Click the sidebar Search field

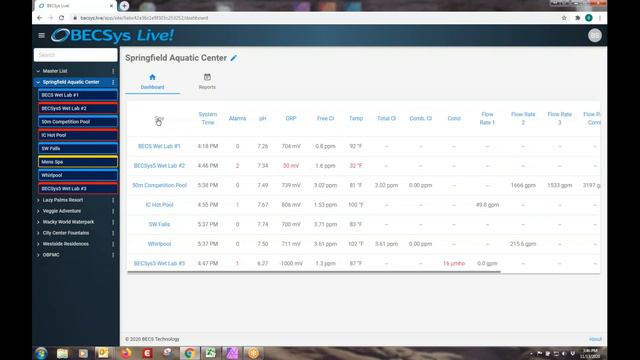click(x=76, y=55)
